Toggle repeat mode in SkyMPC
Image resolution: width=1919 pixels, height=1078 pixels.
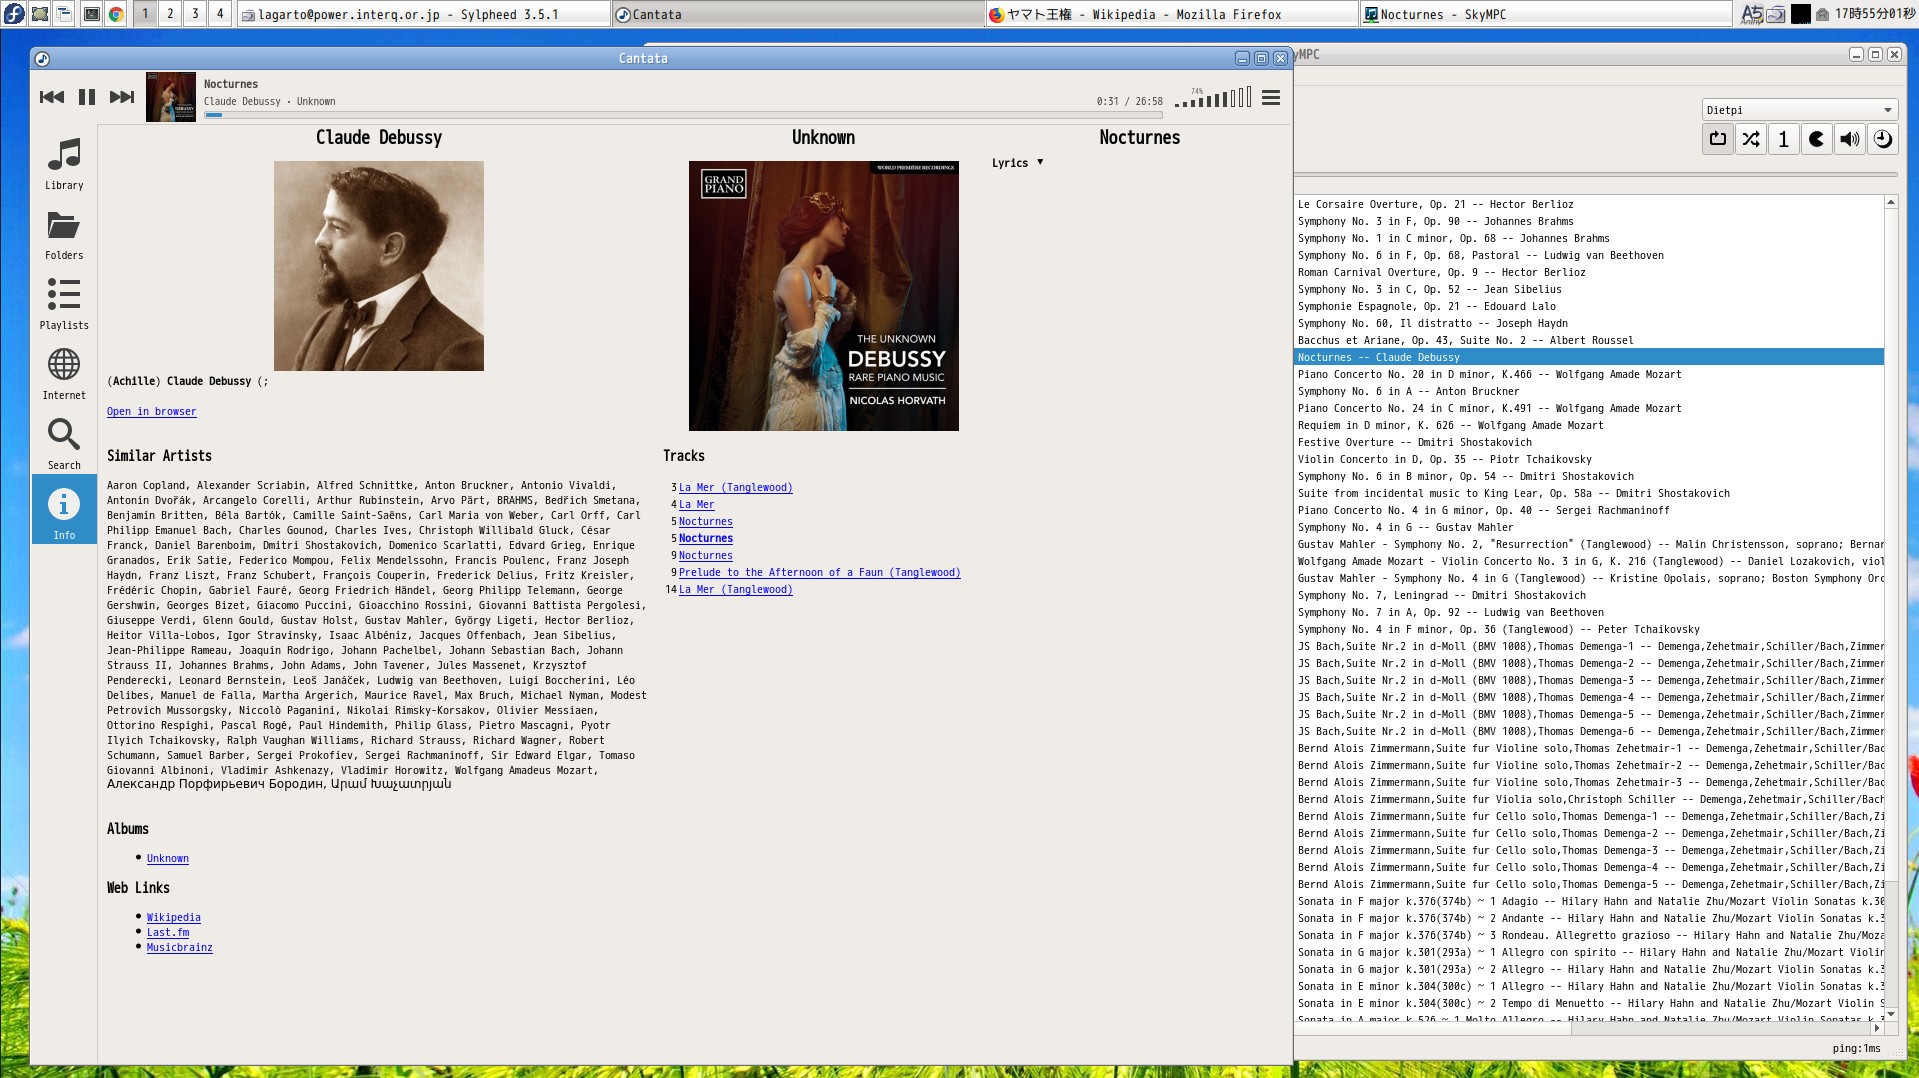pos(1718,139)
